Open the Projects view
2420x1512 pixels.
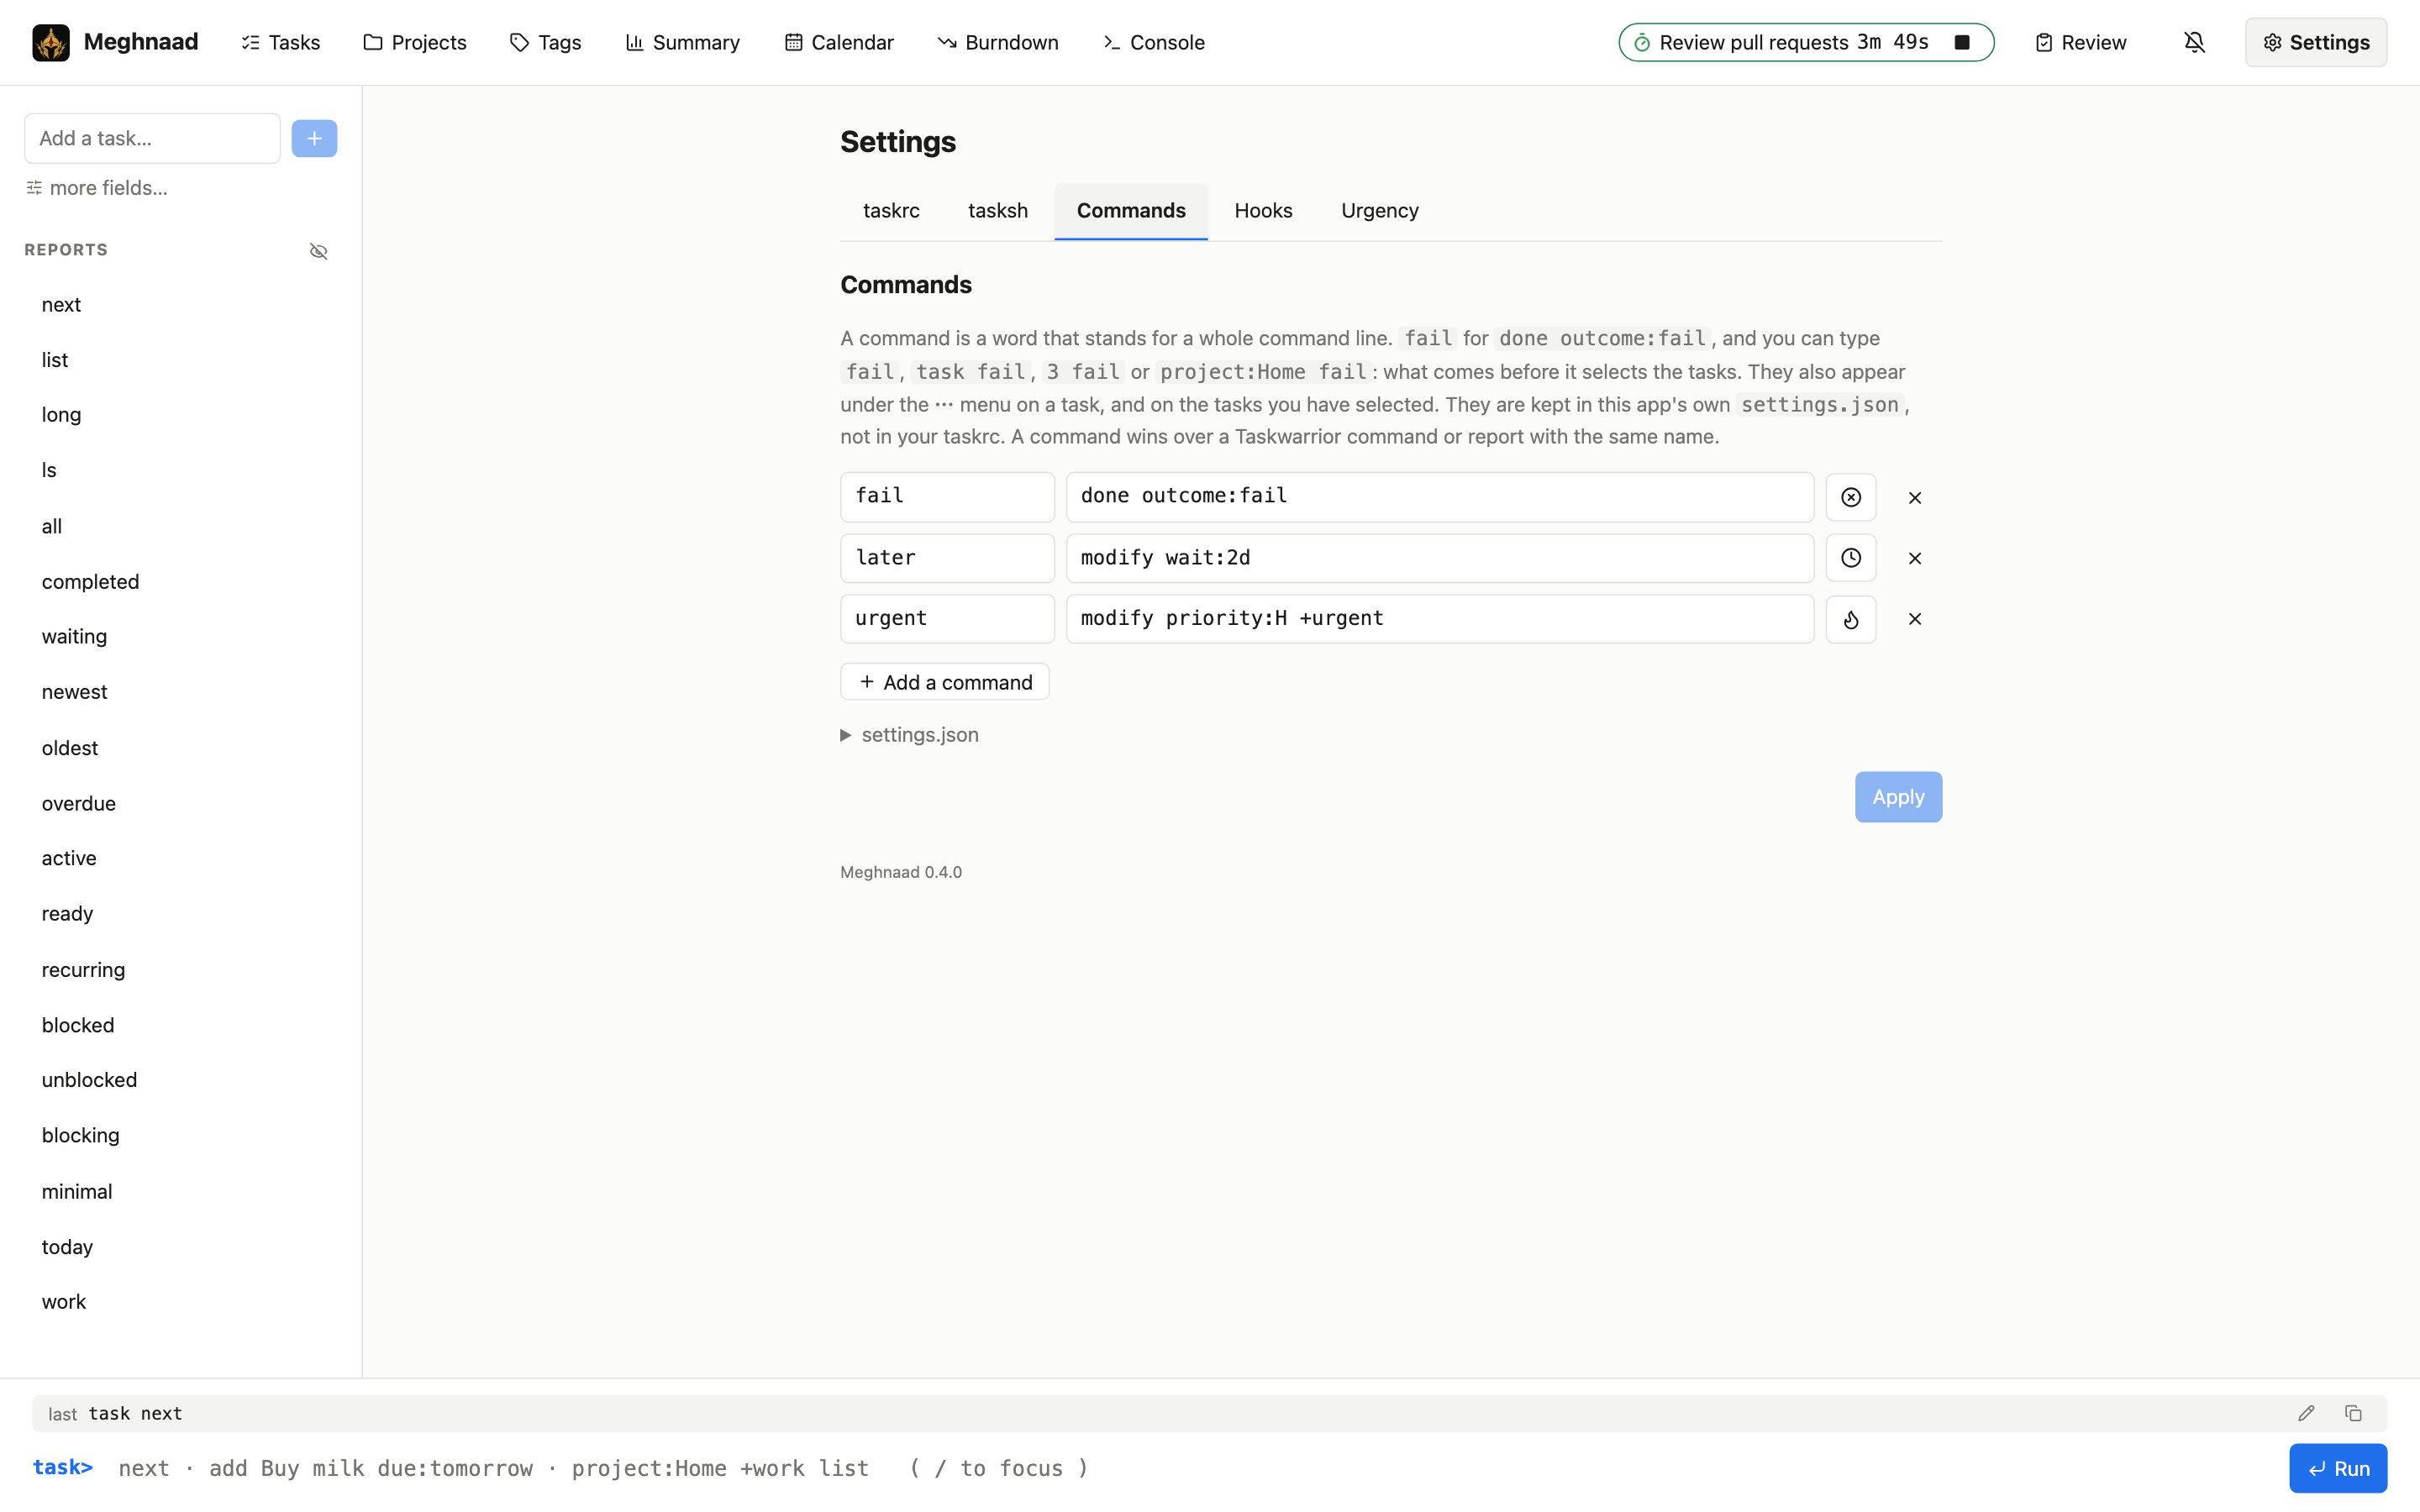[x=414, y=42]
